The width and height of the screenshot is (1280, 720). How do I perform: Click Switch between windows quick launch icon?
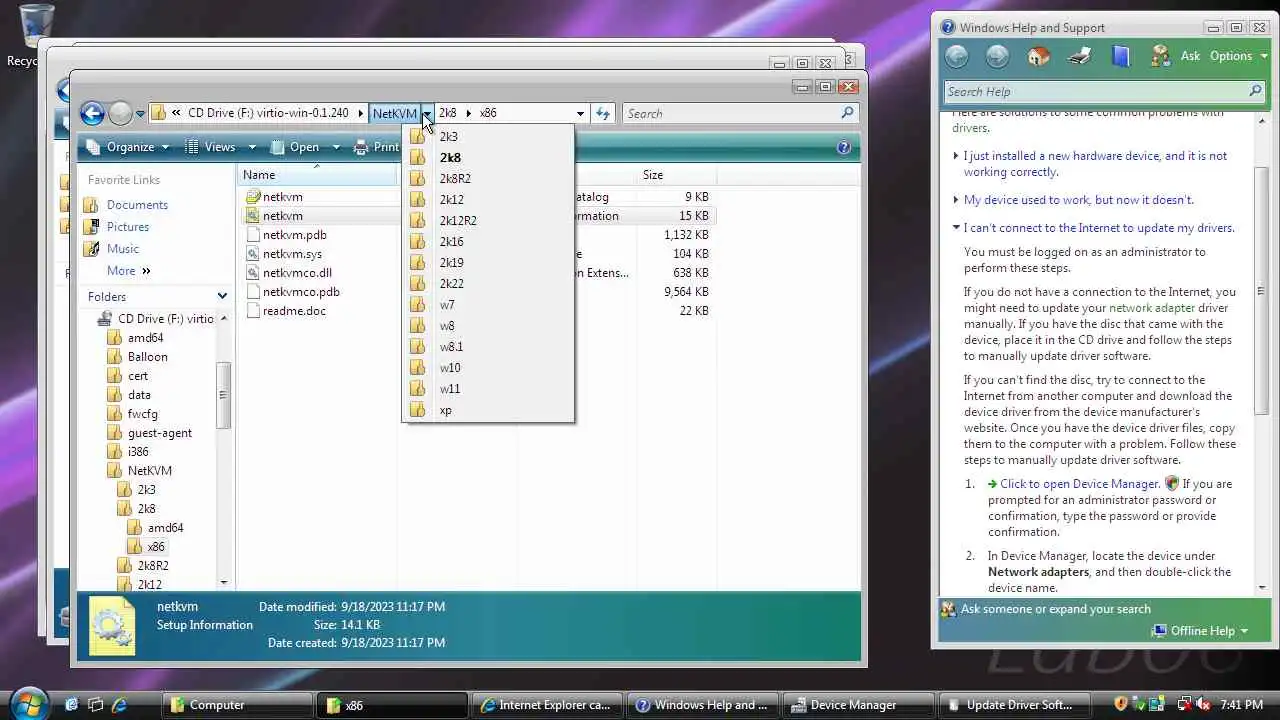click(95, 705)
